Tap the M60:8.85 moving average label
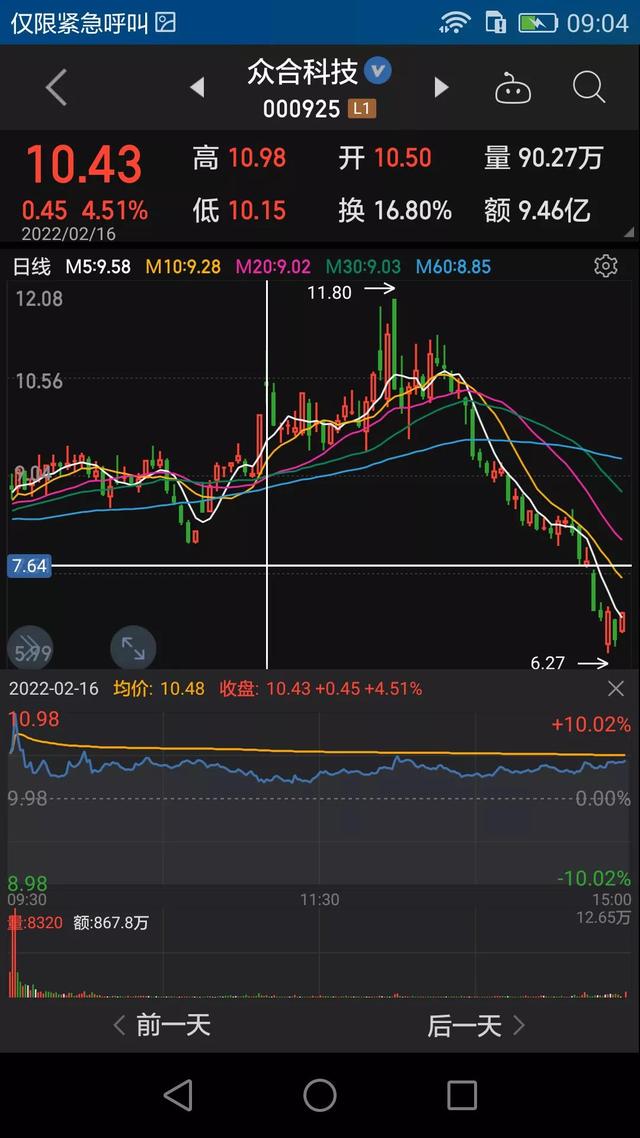Image resolution: width=640 pixels, height=1138 pixels. pyautogui.click(x=454, y=266)
